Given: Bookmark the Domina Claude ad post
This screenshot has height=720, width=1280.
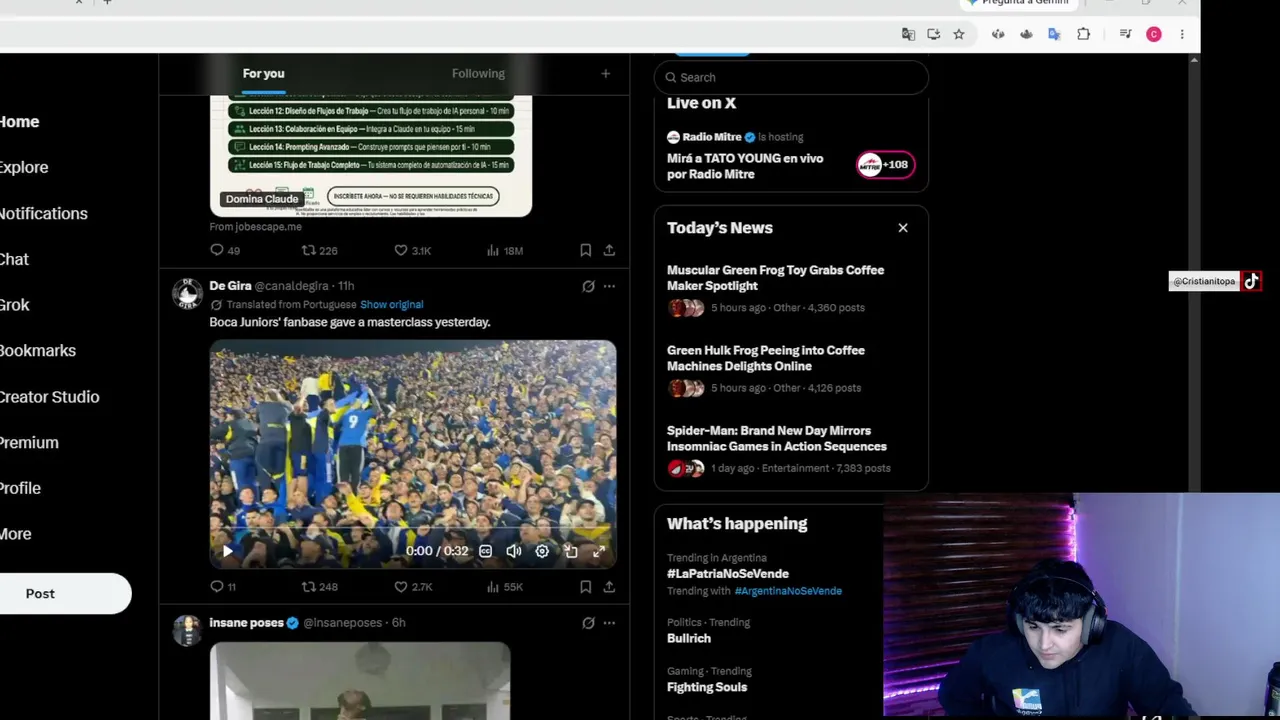Looking at the screenshot, I should (585, 250).
